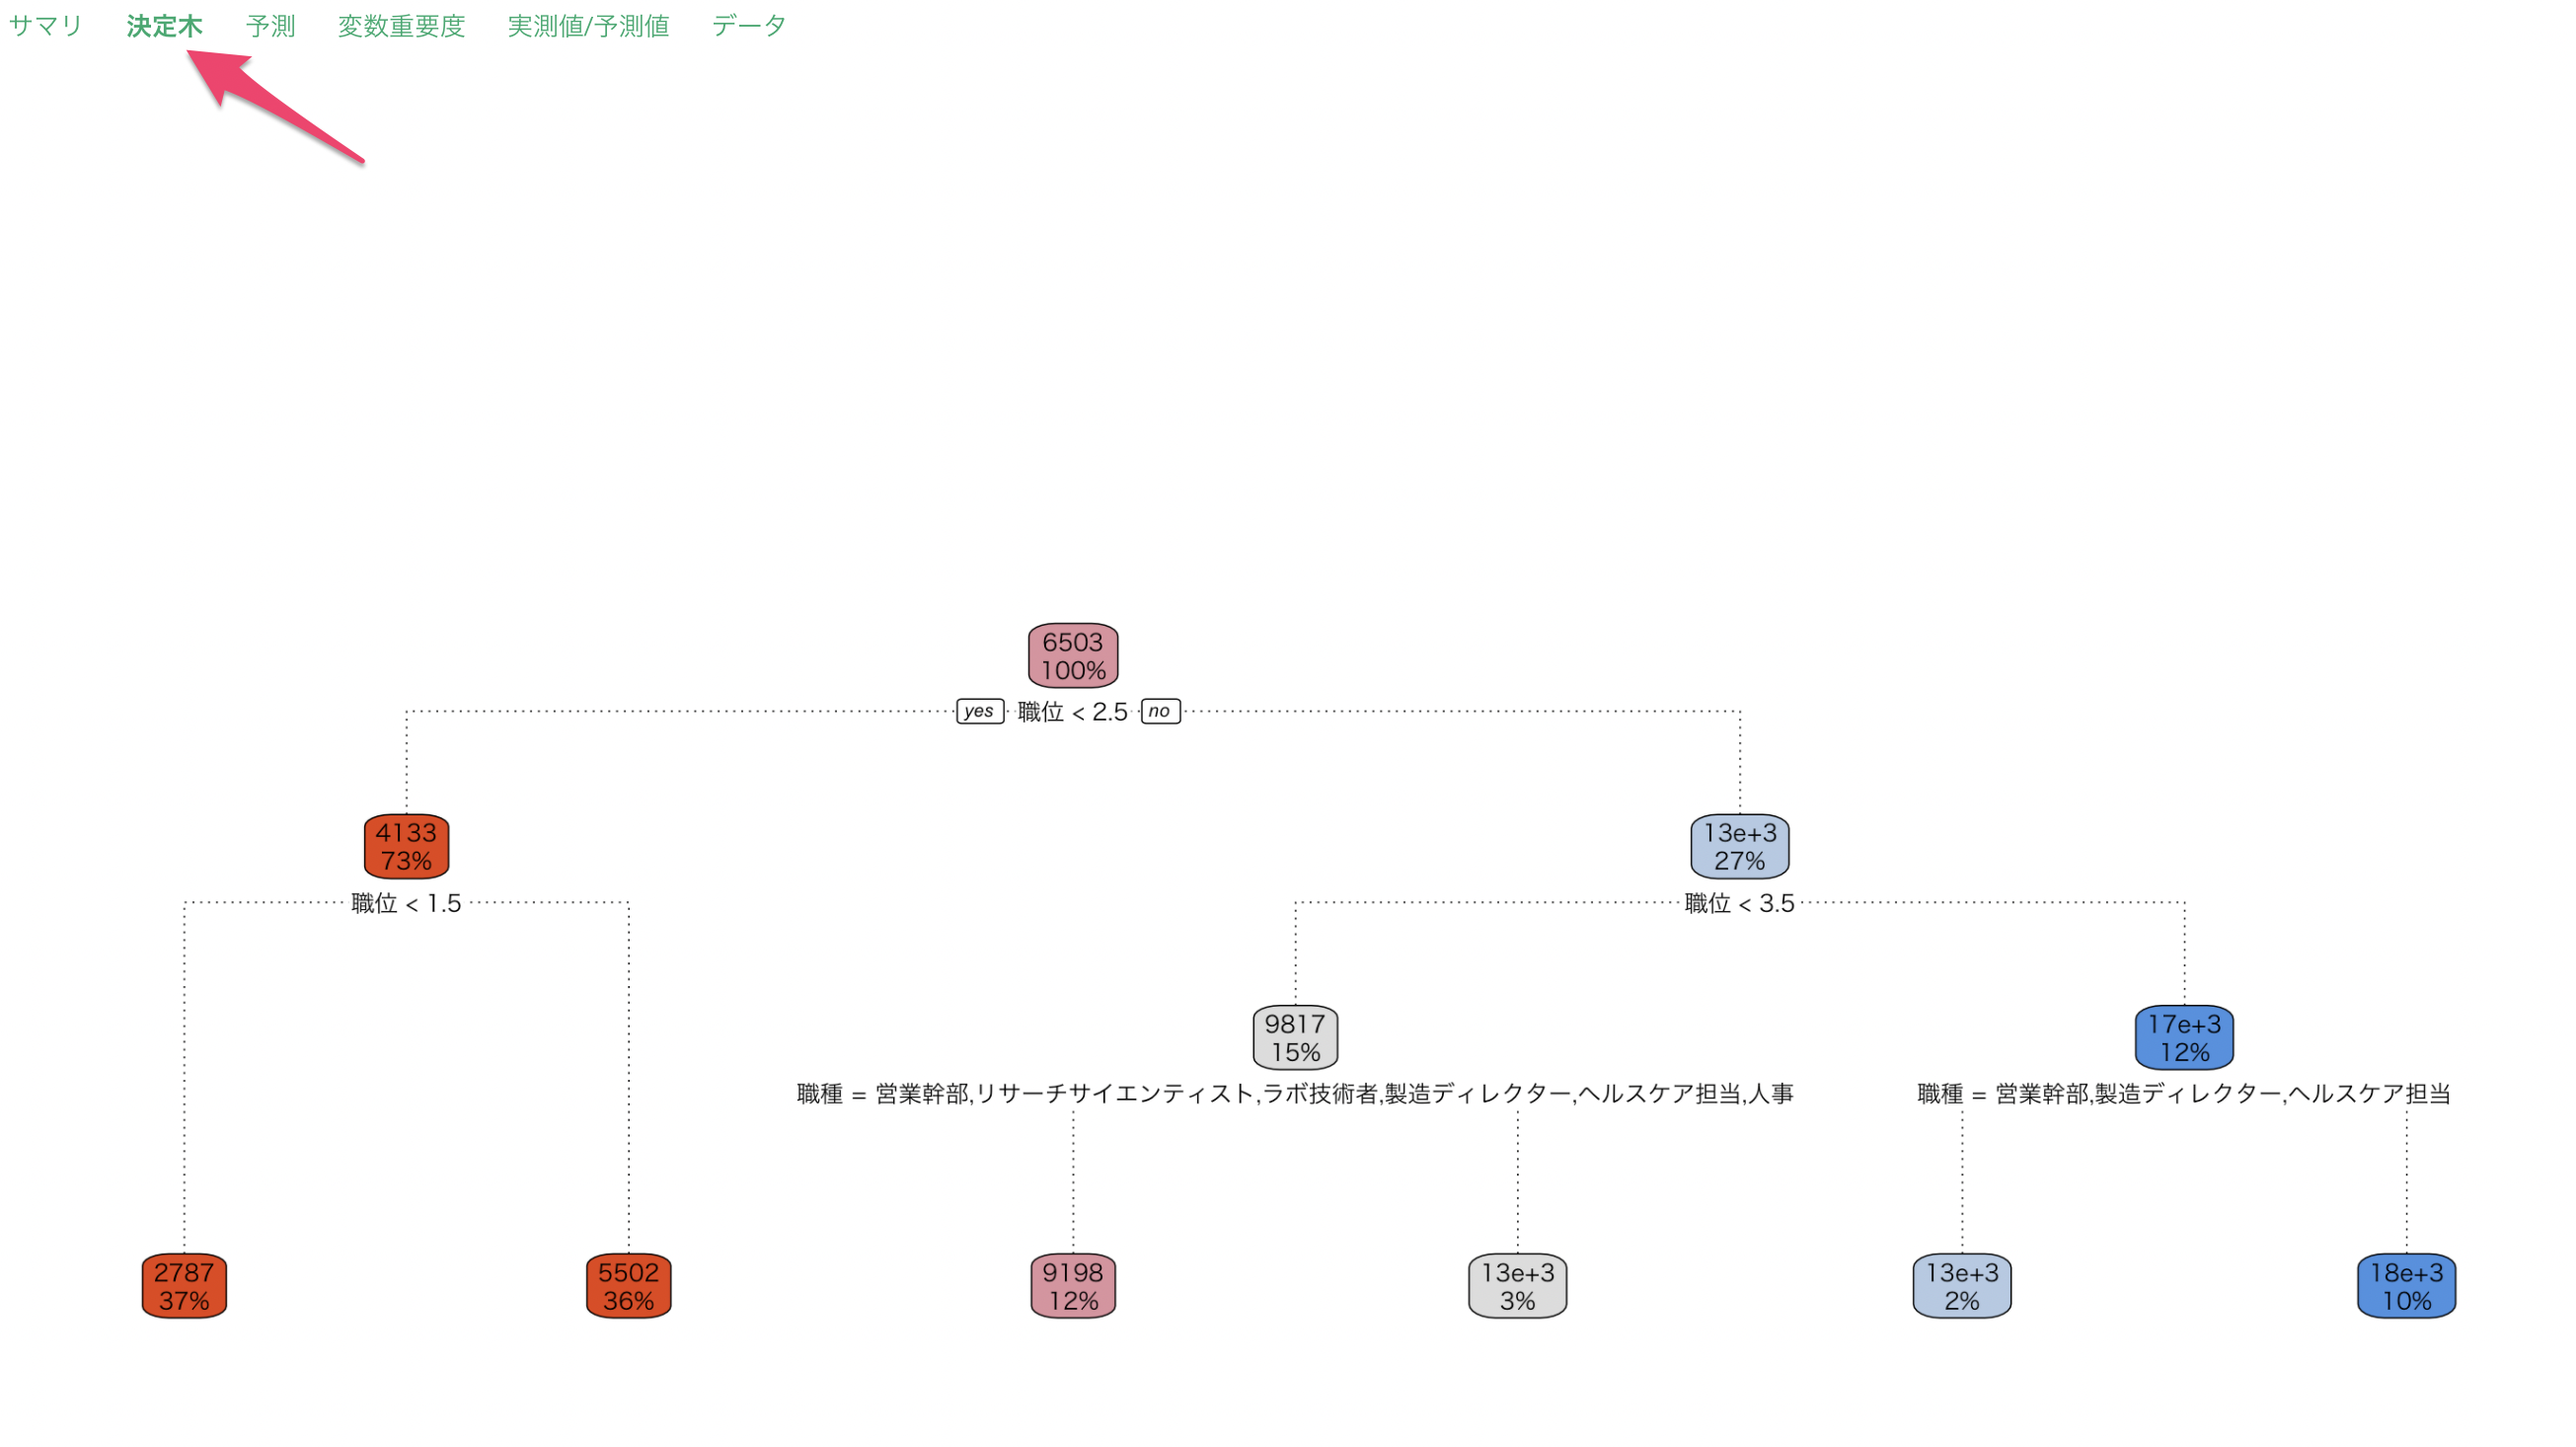Select the 4133 73% node

406,846
